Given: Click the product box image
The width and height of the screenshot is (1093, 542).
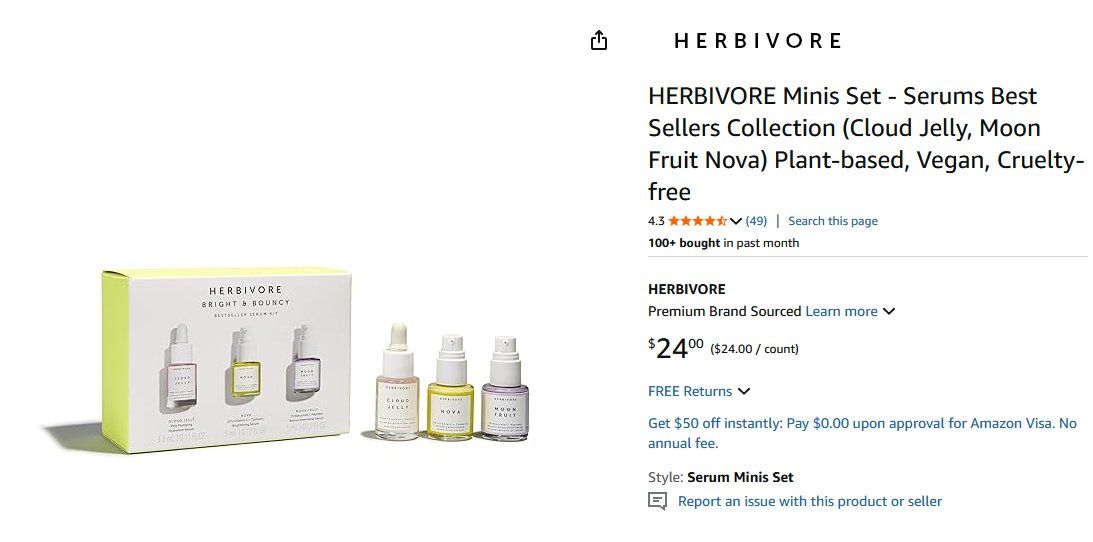Looking at the screenshot, I should point(227,360).
